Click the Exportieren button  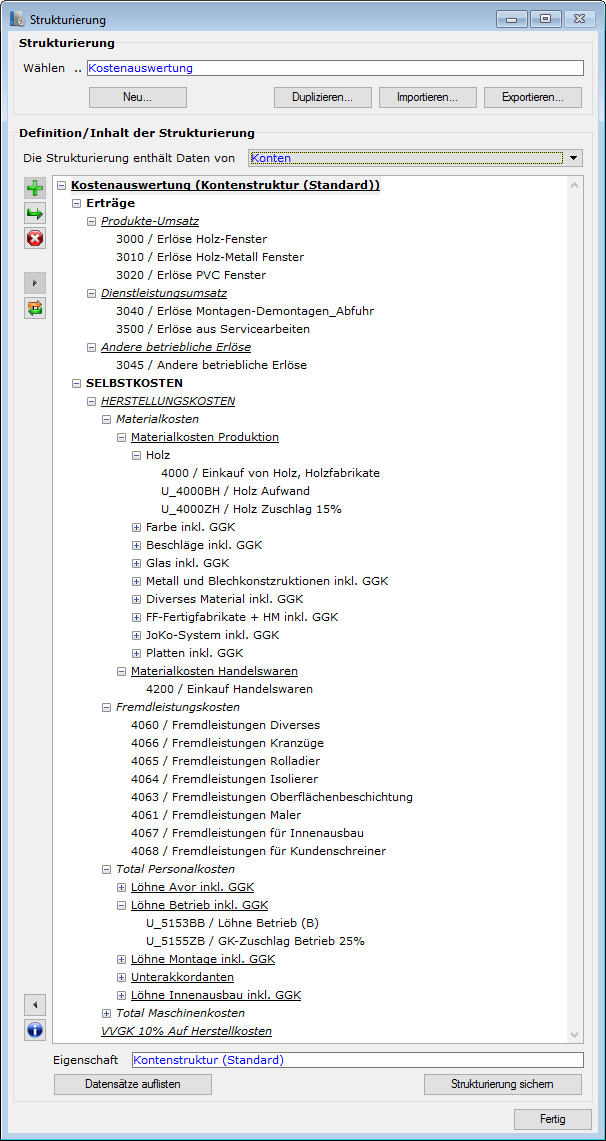[x=533, y=97]
